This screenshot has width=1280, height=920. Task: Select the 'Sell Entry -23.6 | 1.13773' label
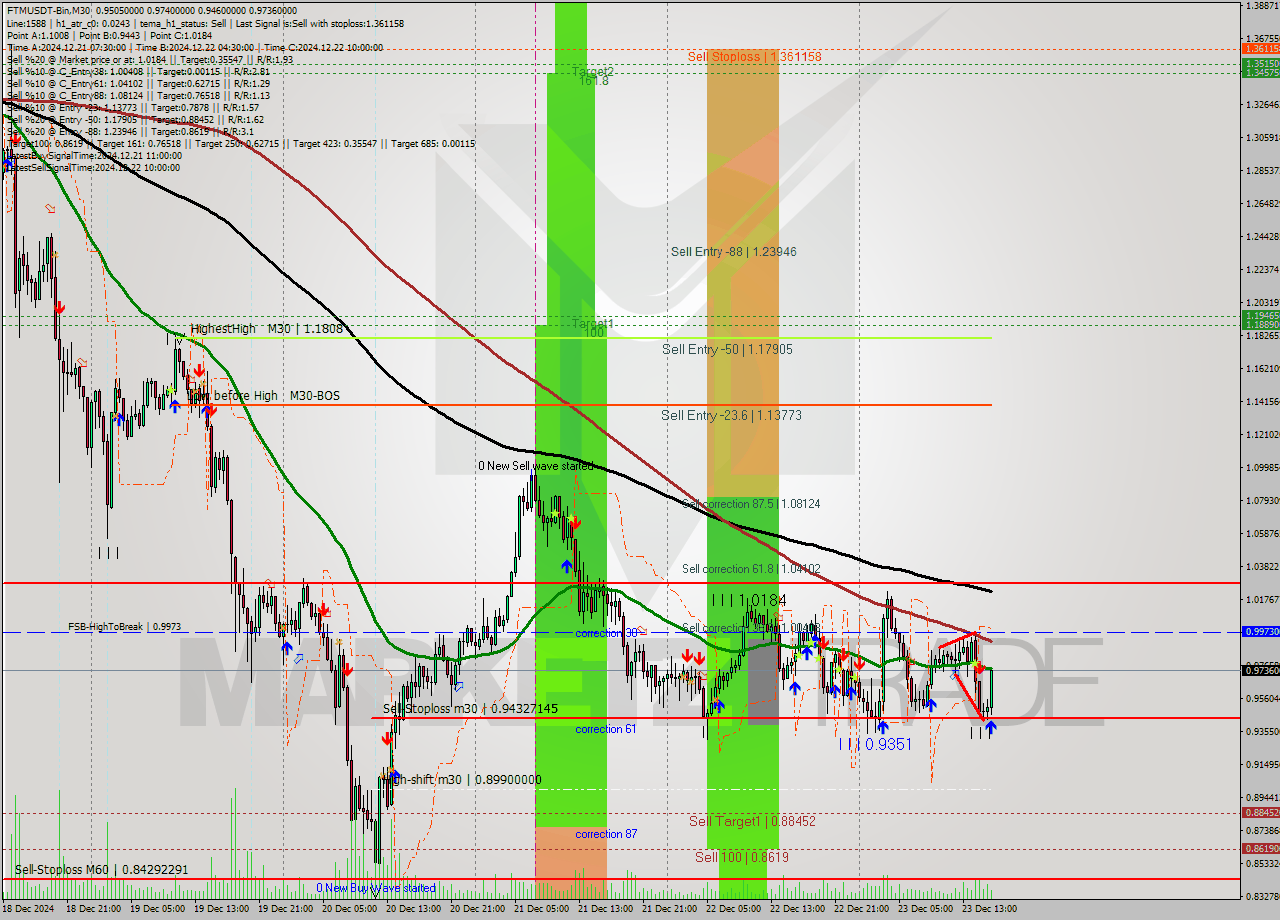(x=731, y=415)
